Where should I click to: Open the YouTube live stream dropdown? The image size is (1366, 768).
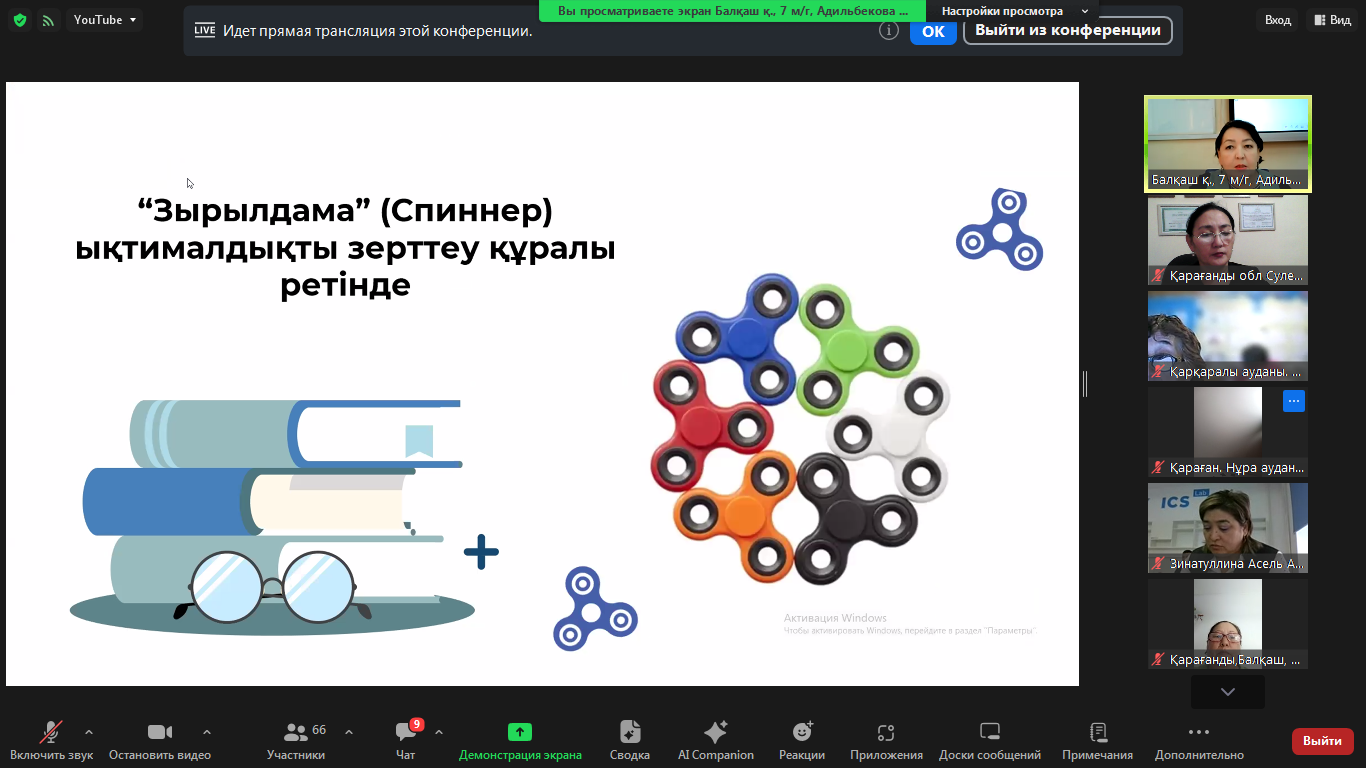coord(105,20)
